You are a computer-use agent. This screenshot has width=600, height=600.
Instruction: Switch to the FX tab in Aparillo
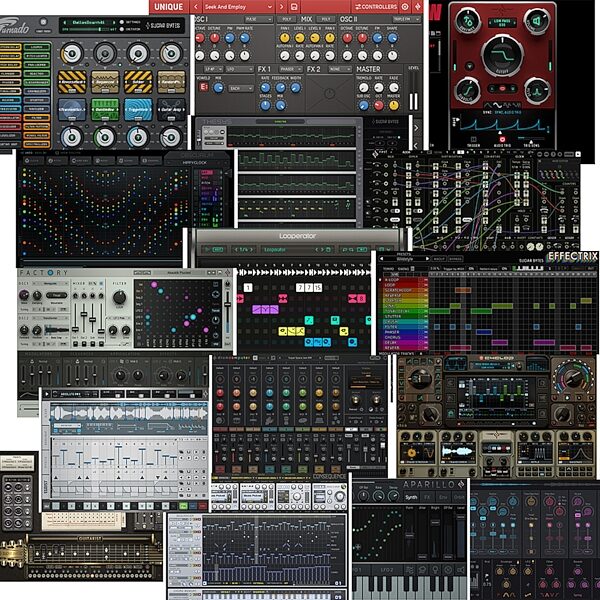(x=427, y=497)
